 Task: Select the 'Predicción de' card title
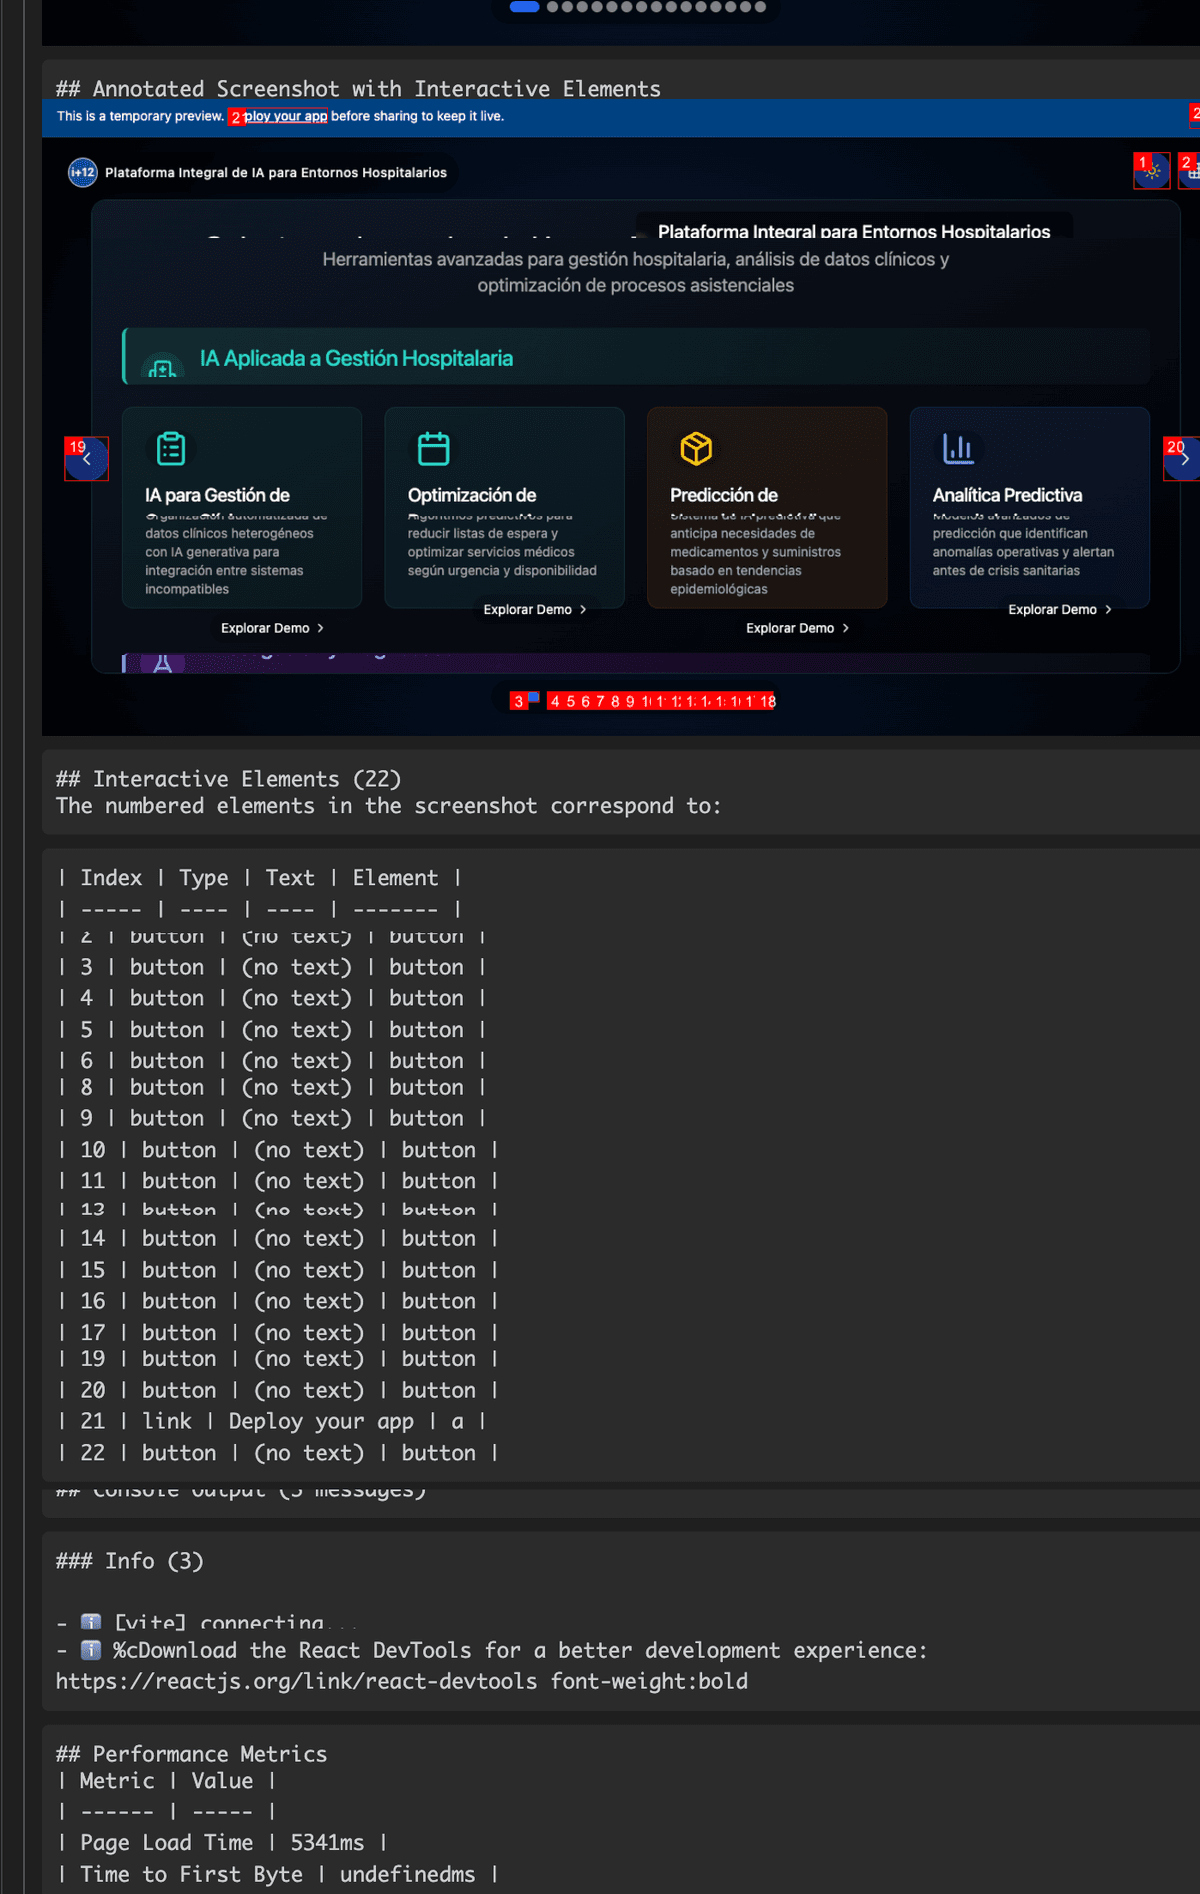pyautogui.click(x=724, y=495)
